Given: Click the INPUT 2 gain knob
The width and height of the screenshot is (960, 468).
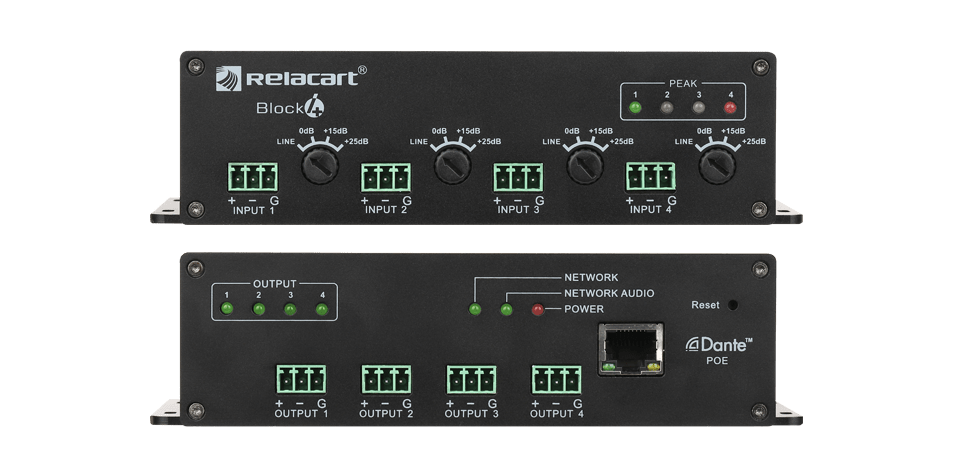Looking at the screenshot, I should click(x=452, y=164).
